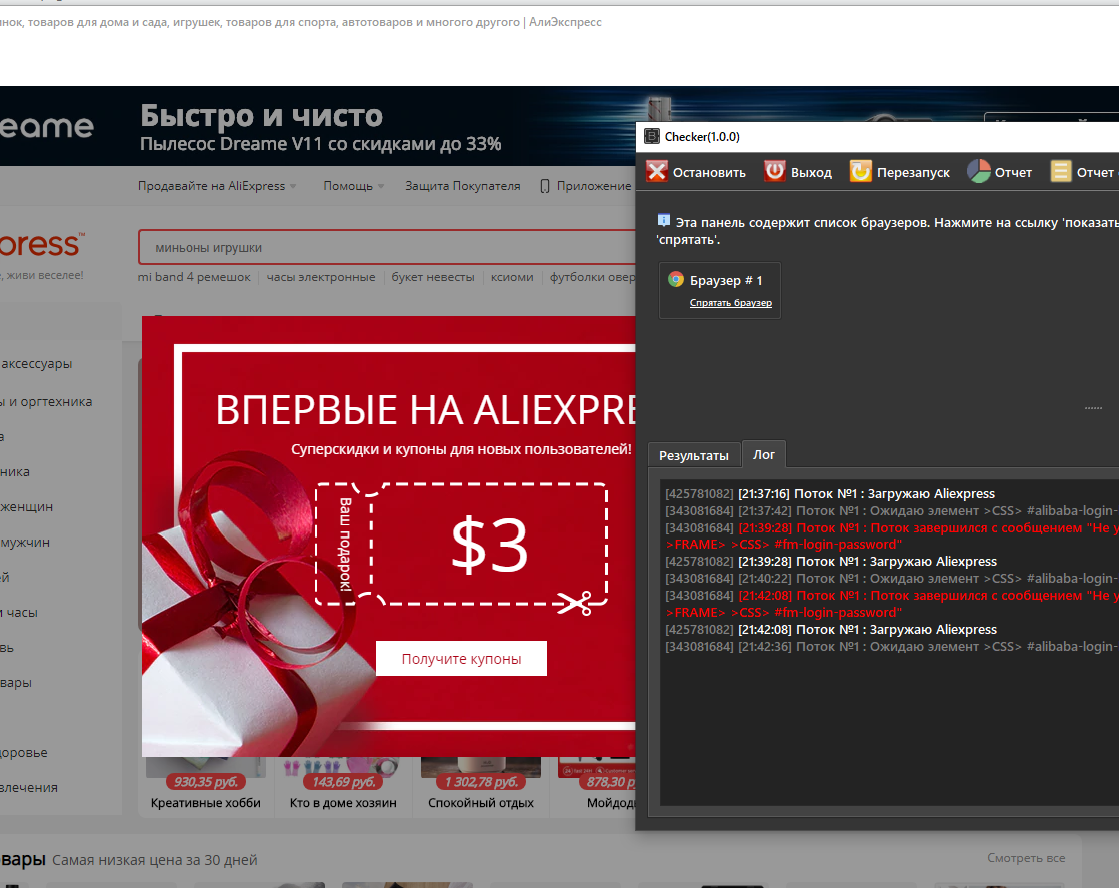Screen dimensions: 1119x888
Task: Click the 143,69 руб. price tag
Action: [343, 782]
